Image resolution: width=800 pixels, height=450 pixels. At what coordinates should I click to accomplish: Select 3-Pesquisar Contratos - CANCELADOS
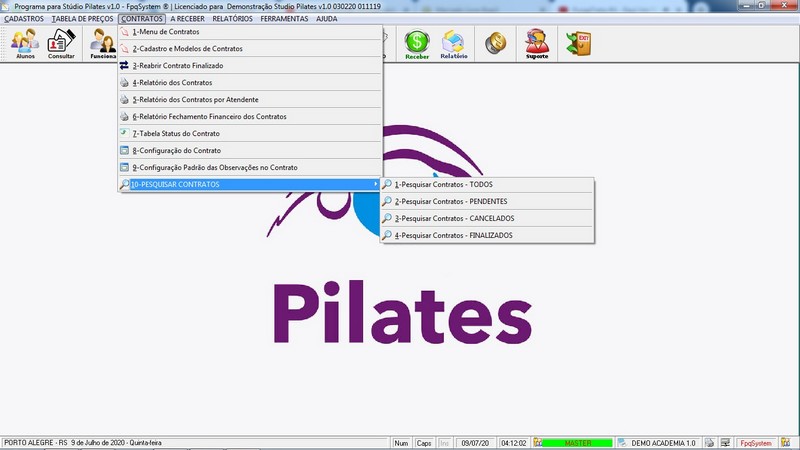click(x=487, y=218)
